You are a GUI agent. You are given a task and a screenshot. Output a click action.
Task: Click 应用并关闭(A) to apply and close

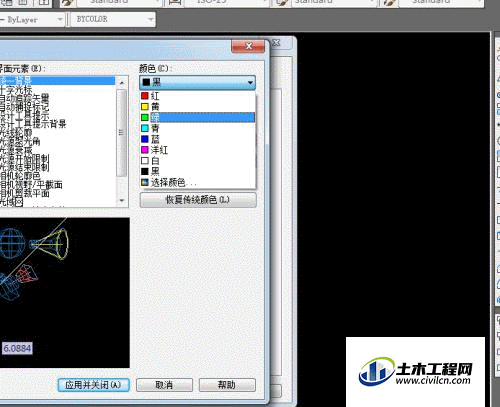(93, 385)
